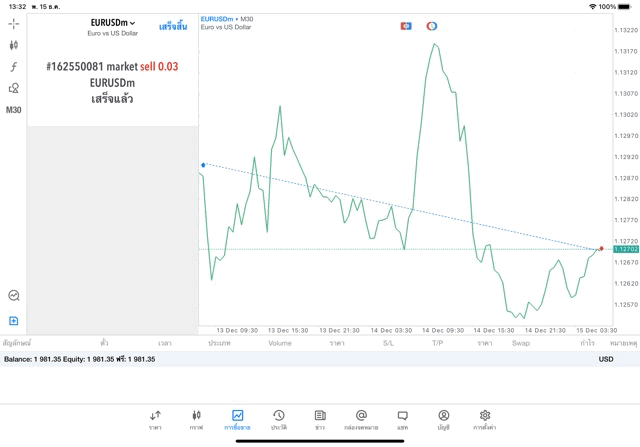Open the ประวัติ history tab
The height and width of the screenshot is (447, 640).
(x=278, y=419)
